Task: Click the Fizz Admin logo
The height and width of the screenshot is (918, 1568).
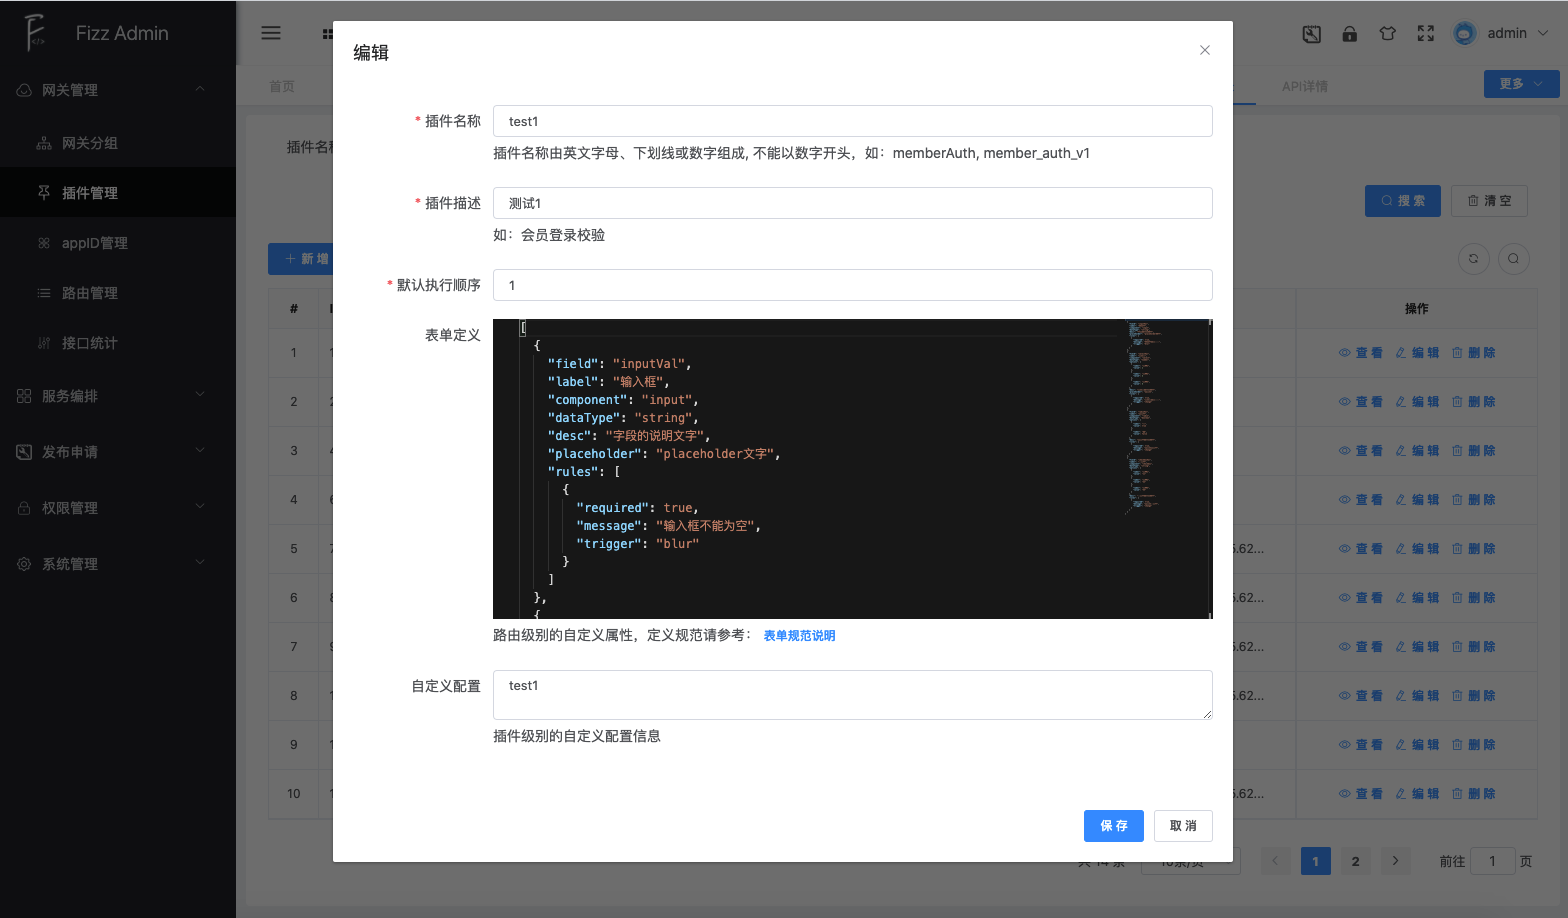Action: coord(36,33)
